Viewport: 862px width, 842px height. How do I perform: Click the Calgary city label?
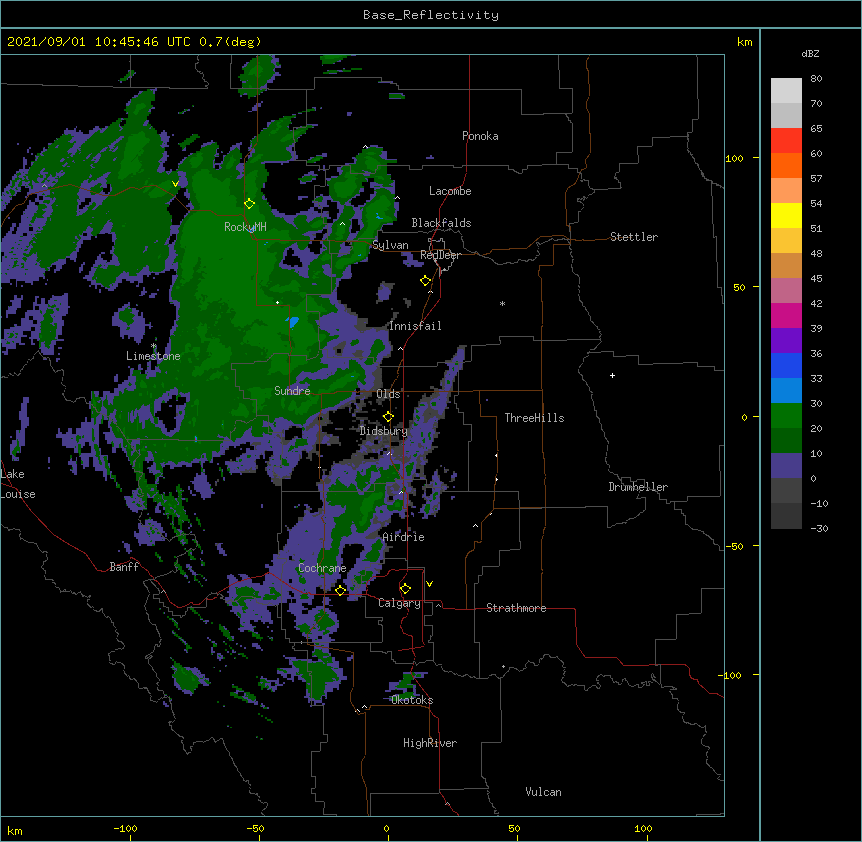point(399,603)
